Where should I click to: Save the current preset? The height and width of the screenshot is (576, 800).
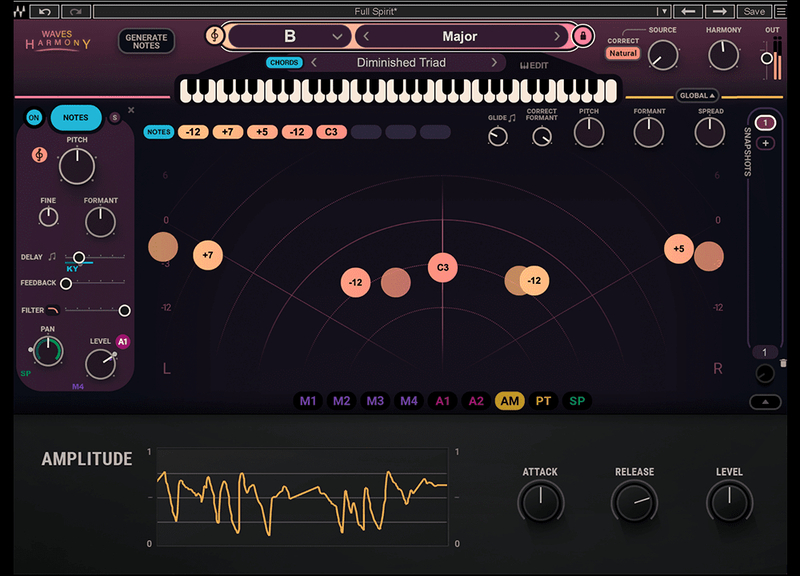click(x=754, y=11)
